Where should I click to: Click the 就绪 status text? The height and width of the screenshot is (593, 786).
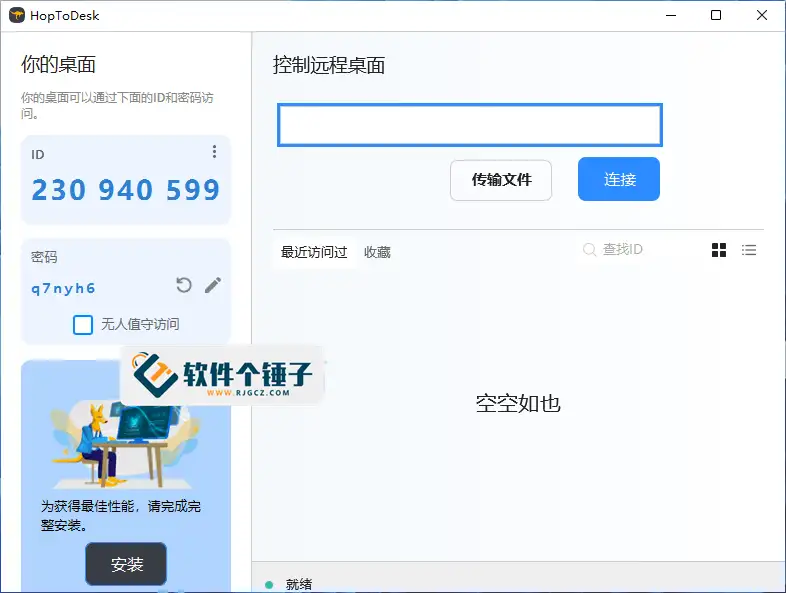(299, 584)
